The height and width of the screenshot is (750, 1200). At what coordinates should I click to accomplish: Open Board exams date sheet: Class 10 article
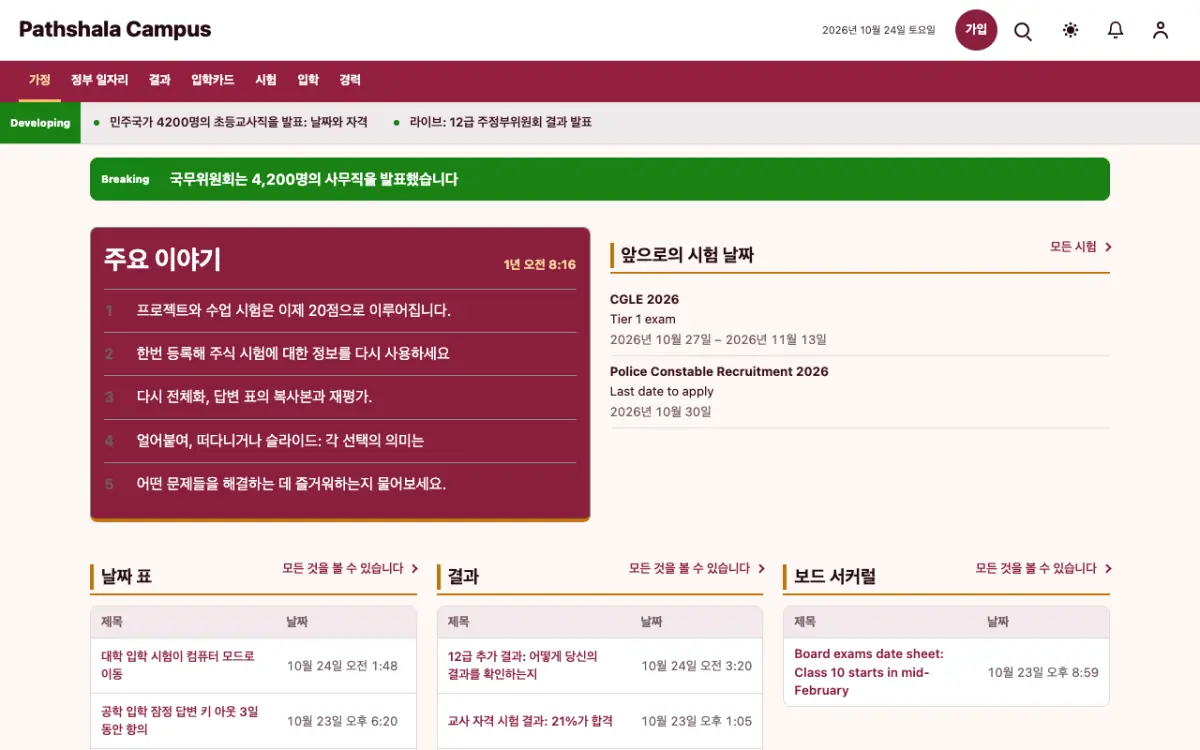pos(869,672)
